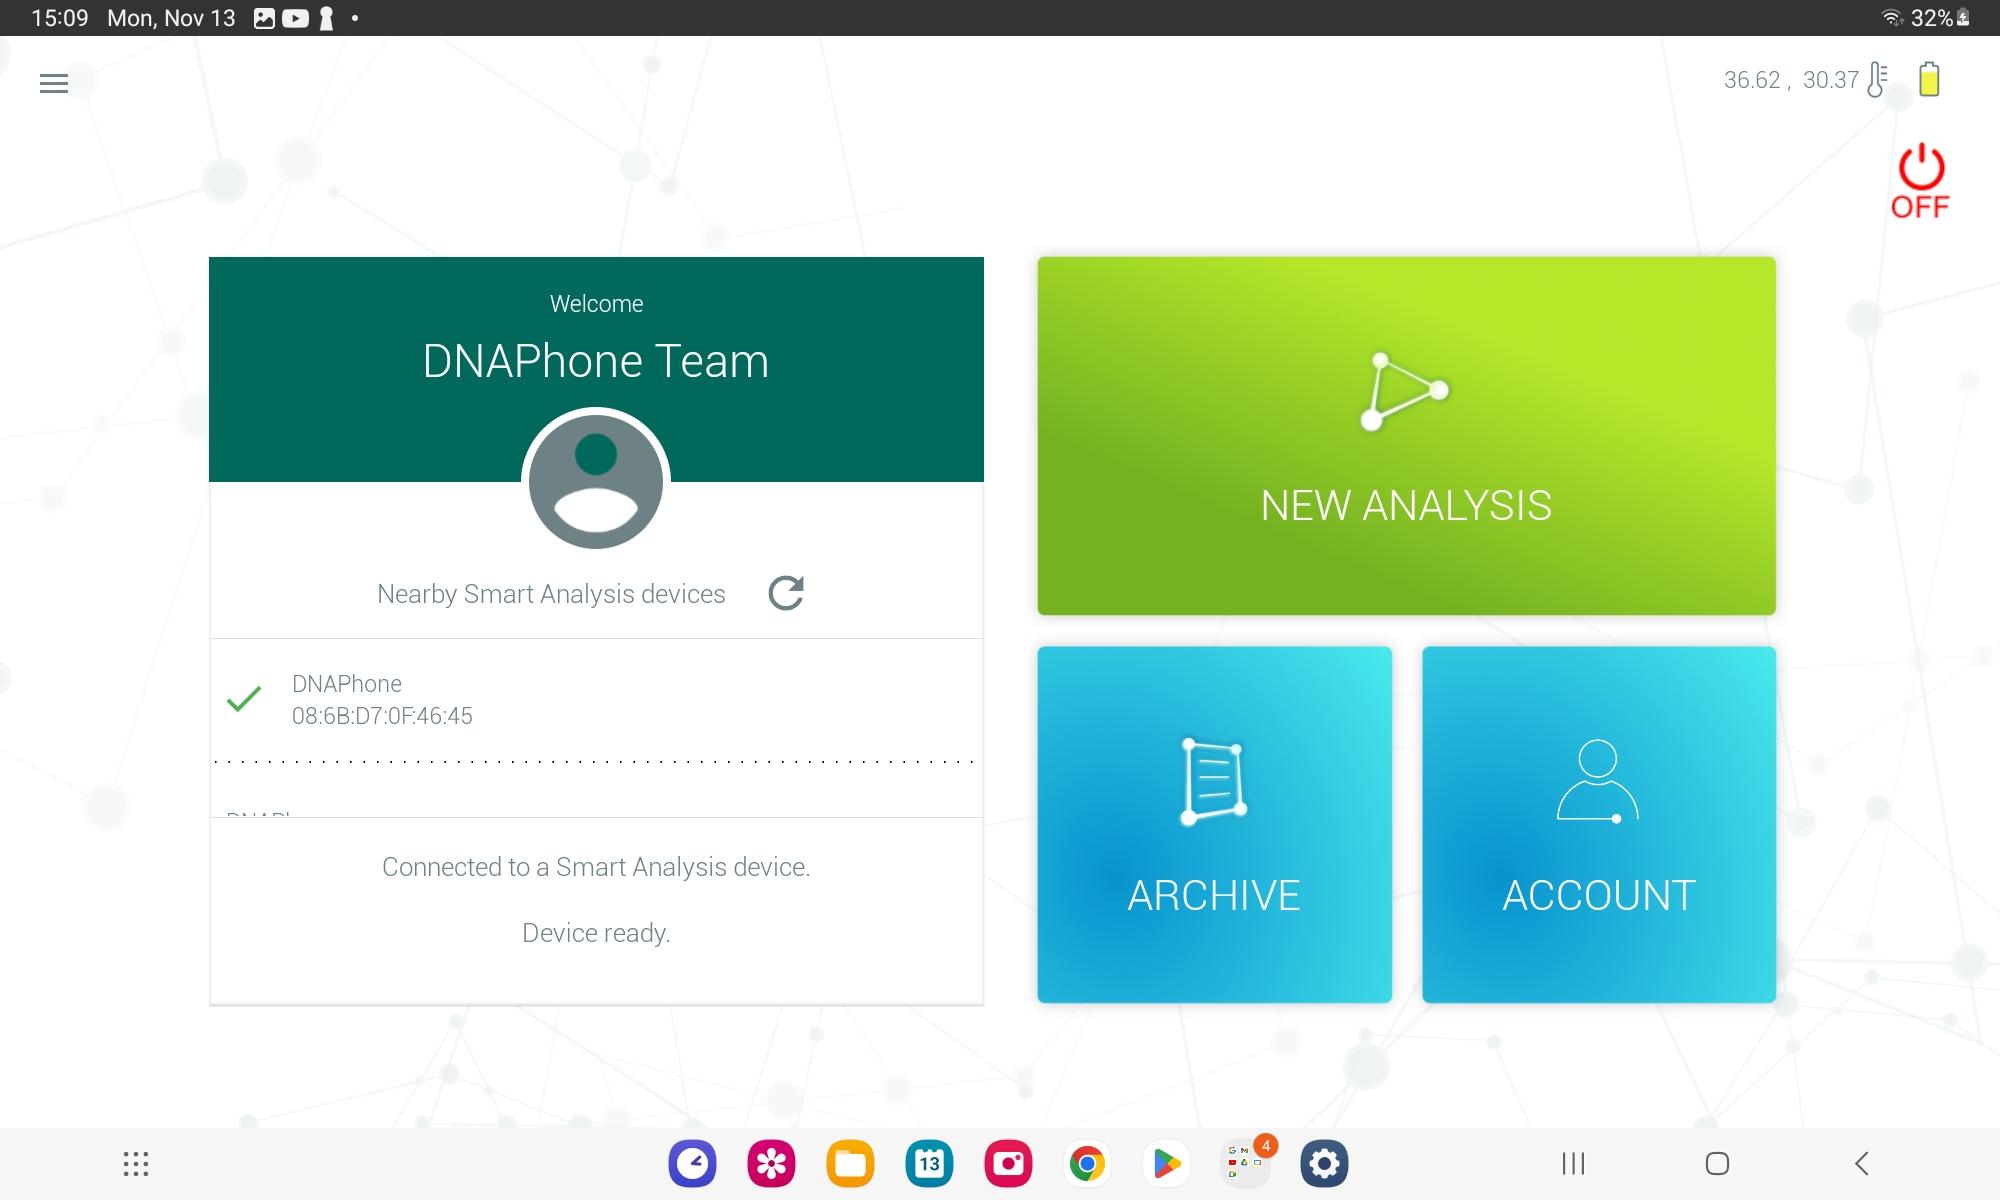Open the Calendar app showing 13
The height and width of the screenshot is (1200, 2000).
point(929,1164)
